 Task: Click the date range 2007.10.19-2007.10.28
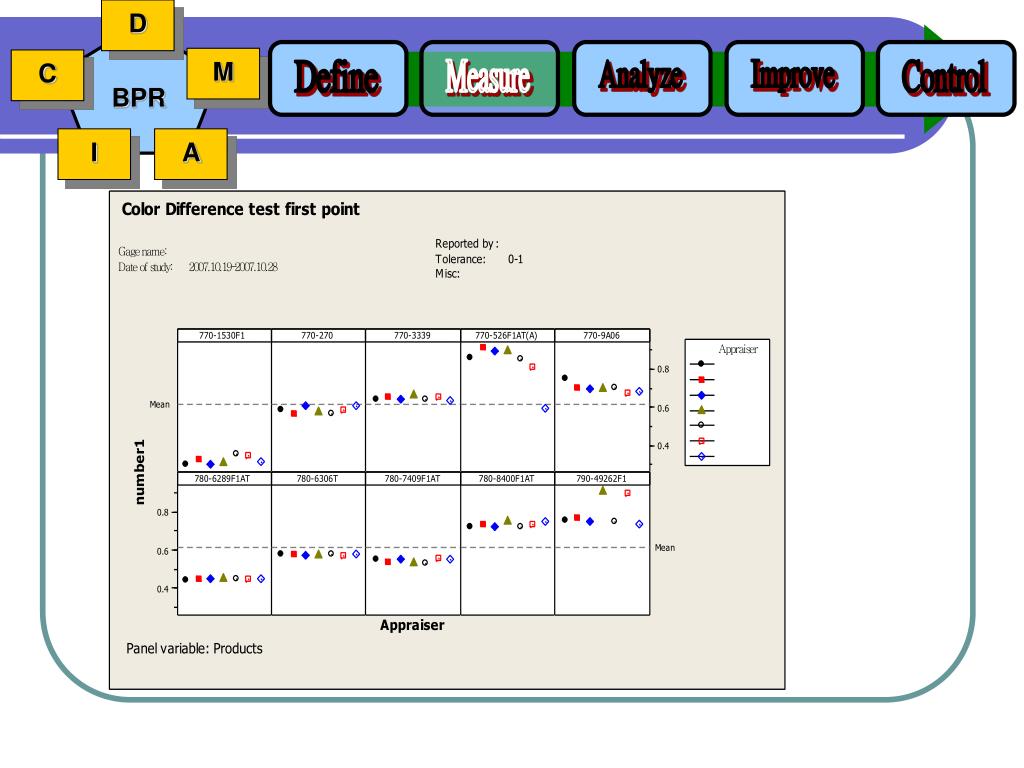click(x=233, y=267)
